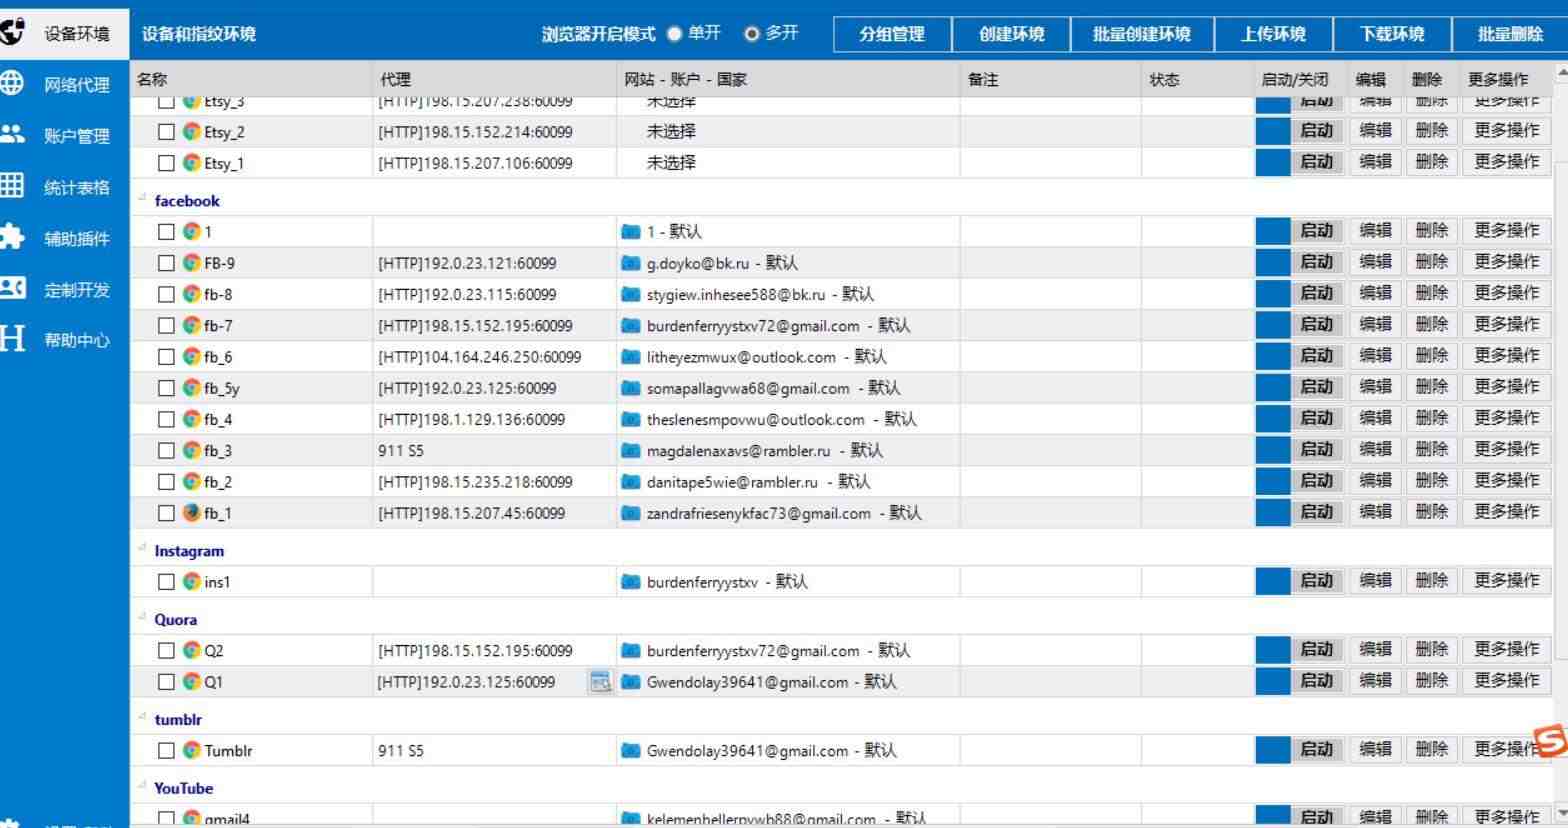Open the 统计表格 sidebar section
This screenshot has height=828, width=1568.
point(65,187)
